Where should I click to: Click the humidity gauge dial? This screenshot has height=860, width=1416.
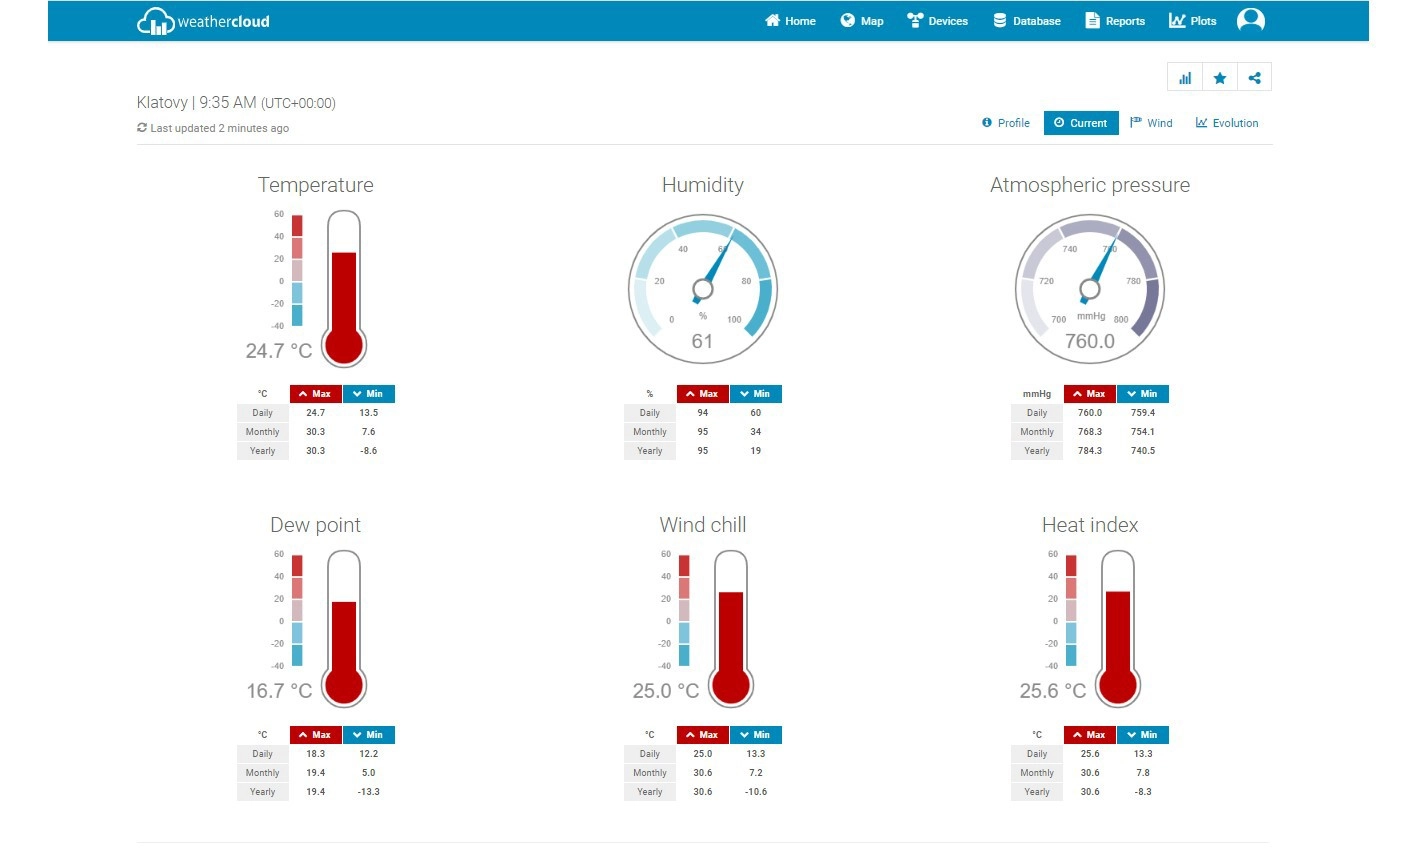[x=703, y=289]
